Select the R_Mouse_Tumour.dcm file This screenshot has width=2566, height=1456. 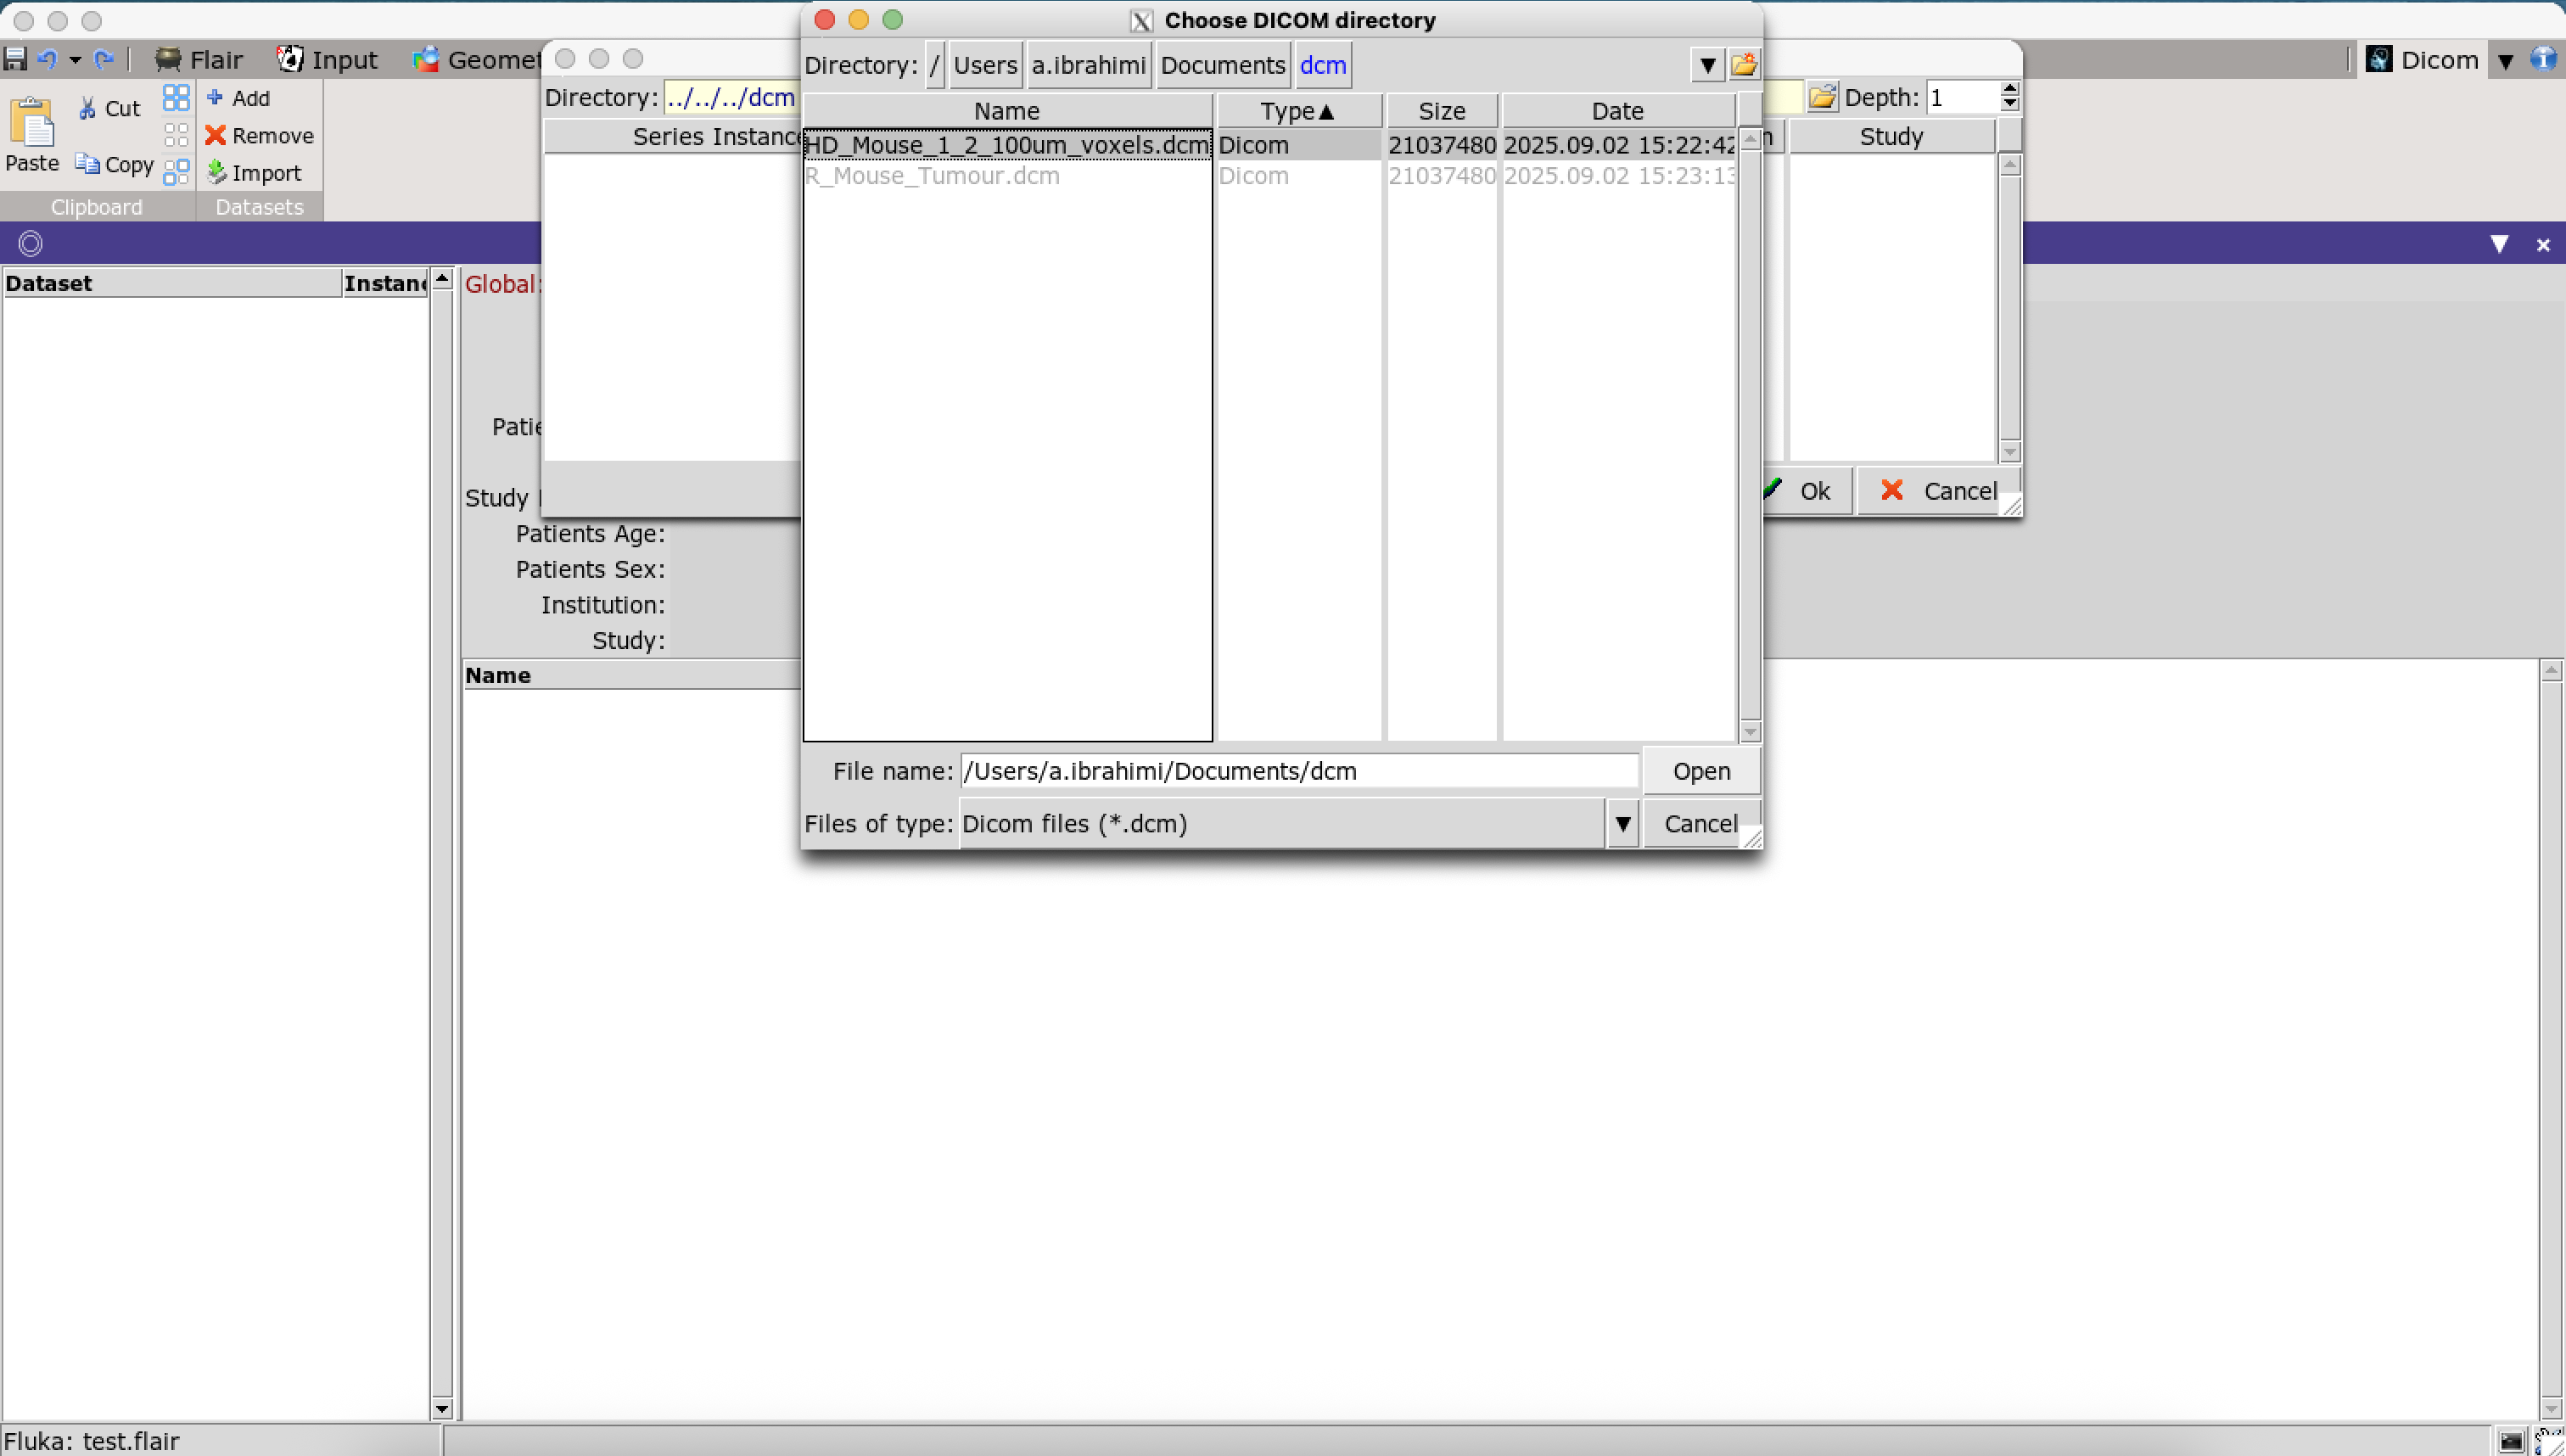coord(932,176)
